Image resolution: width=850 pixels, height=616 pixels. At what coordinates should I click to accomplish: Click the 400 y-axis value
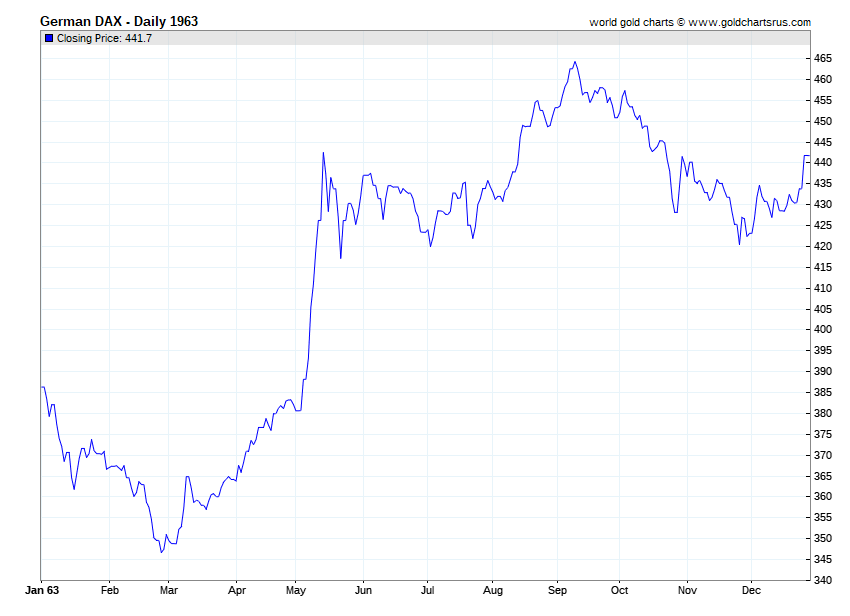coord(822,329)
